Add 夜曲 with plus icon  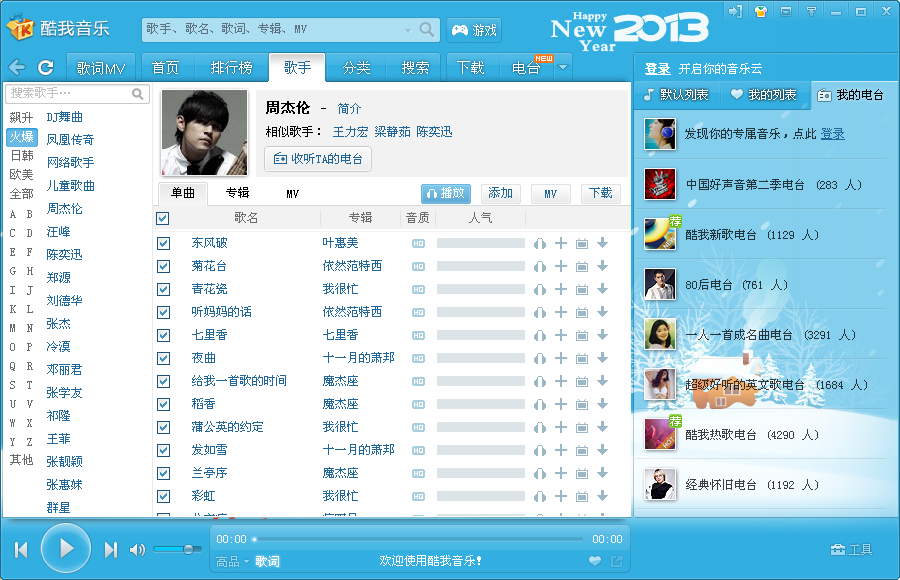point(561,358)
